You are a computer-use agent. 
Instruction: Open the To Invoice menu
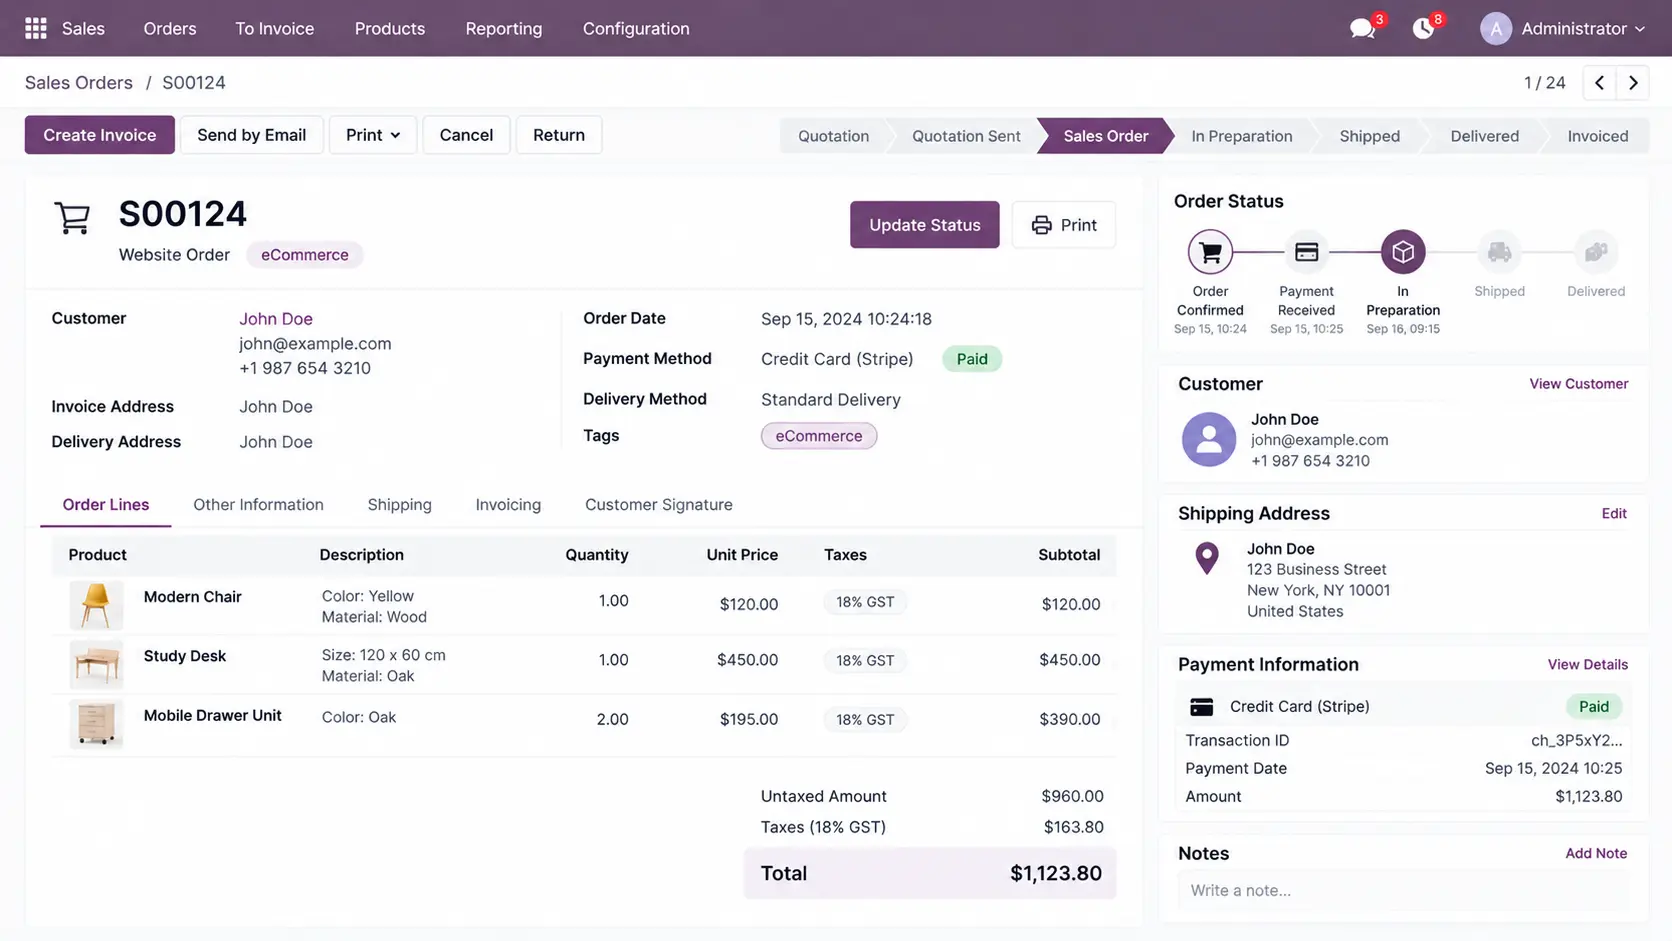tap(275, 29)
